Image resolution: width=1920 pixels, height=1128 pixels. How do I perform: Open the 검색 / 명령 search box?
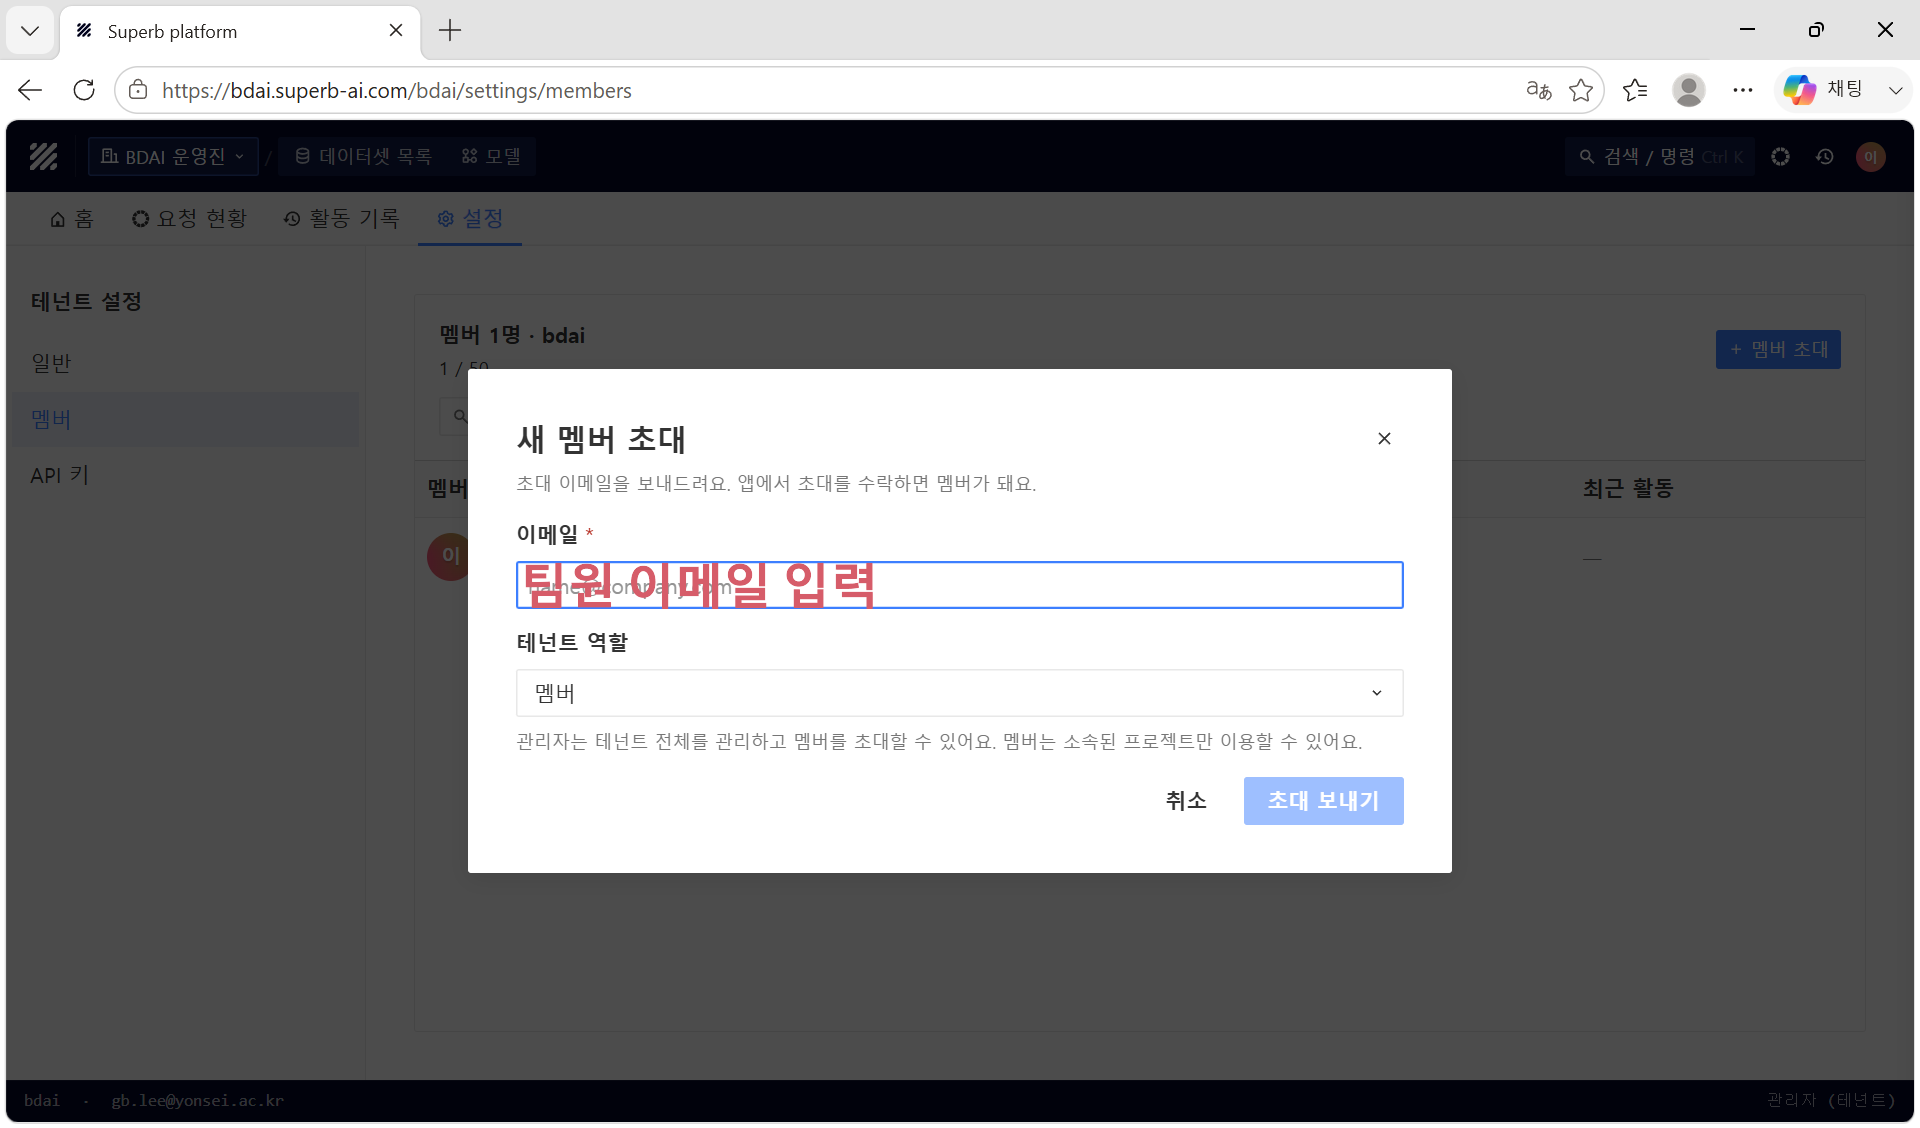click(1660, 157)
